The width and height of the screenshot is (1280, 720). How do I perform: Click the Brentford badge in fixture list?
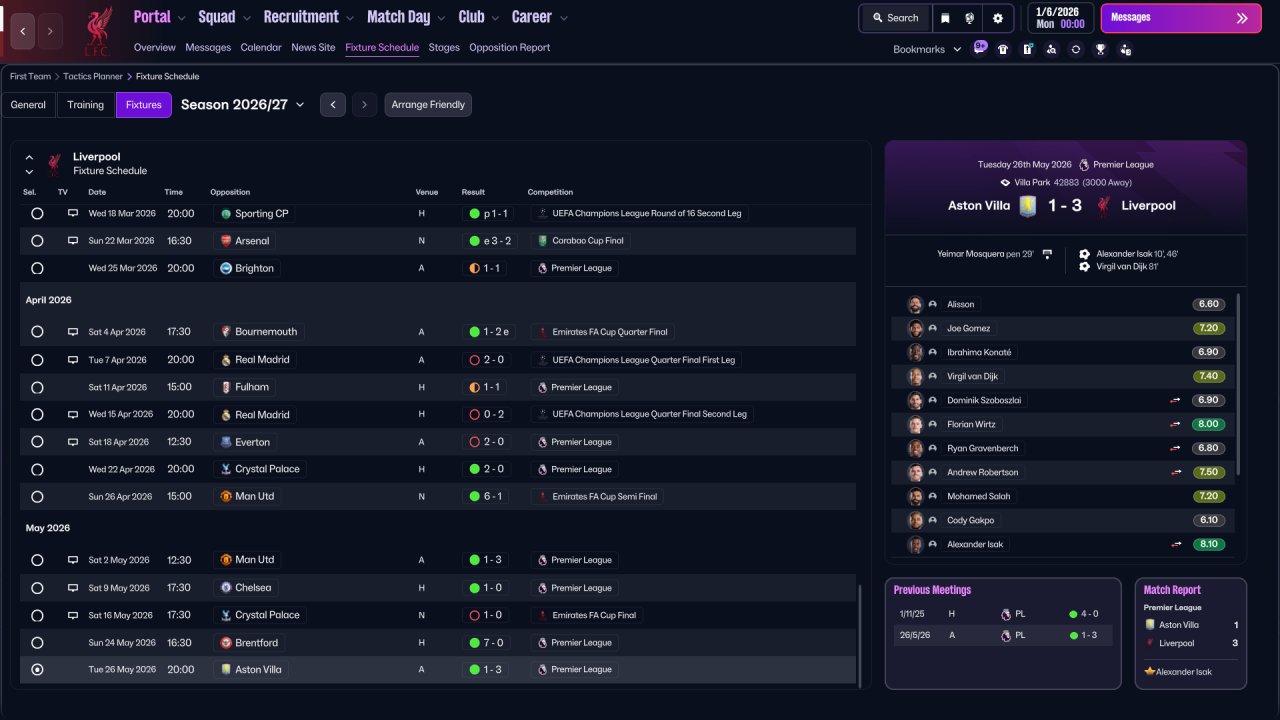pyautogui.click(x=226, y=643)
